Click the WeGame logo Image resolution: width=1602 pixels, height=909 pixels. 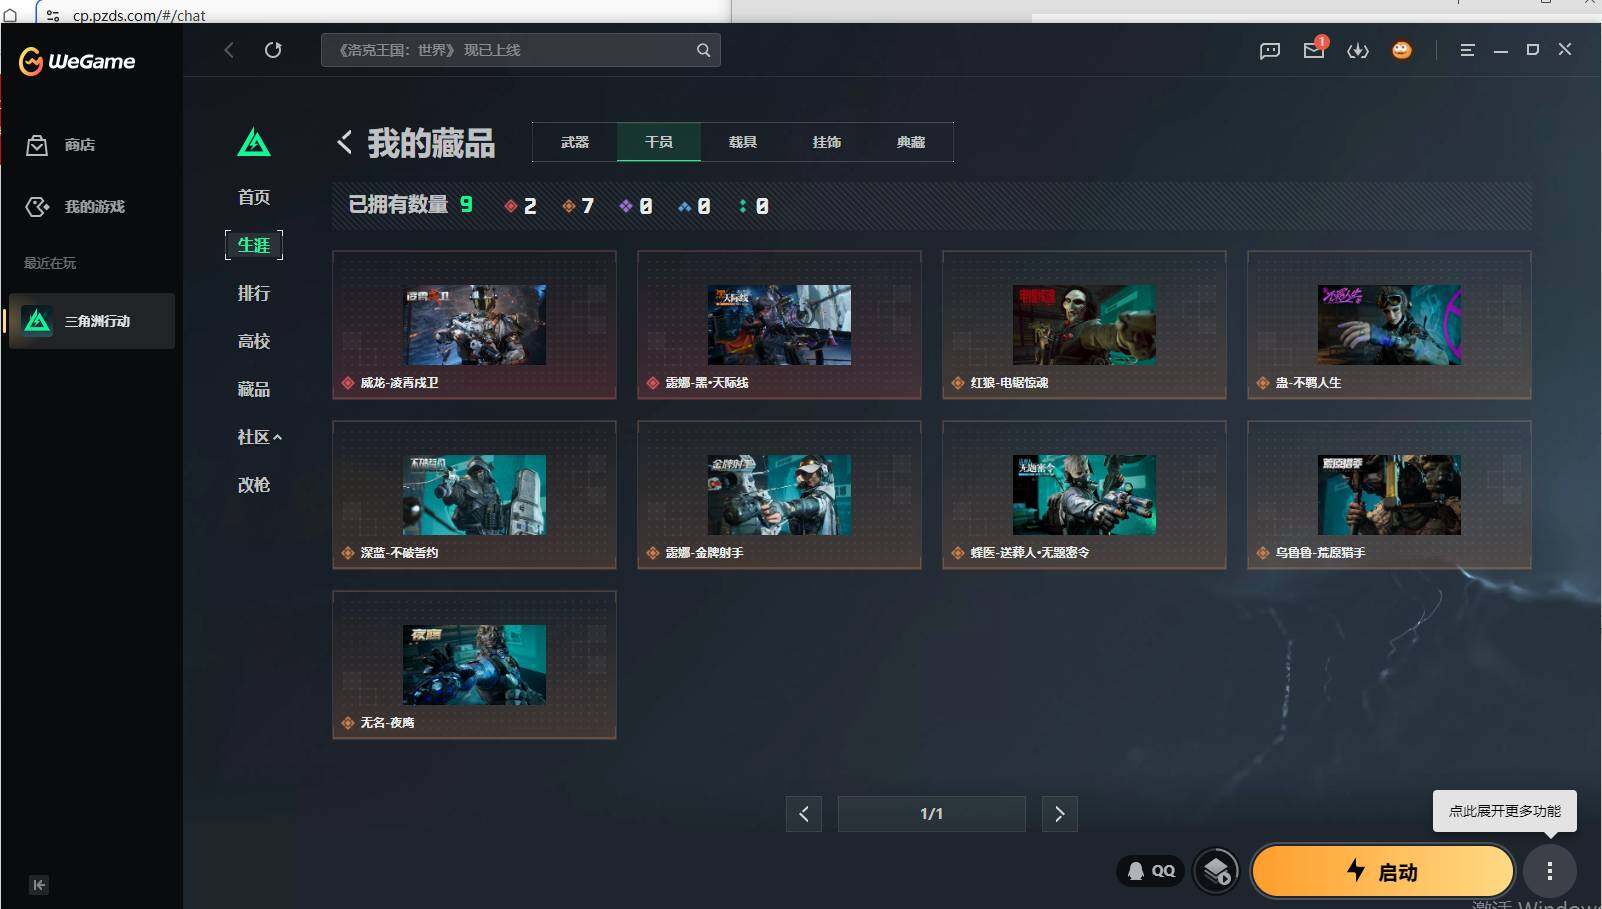77,62
